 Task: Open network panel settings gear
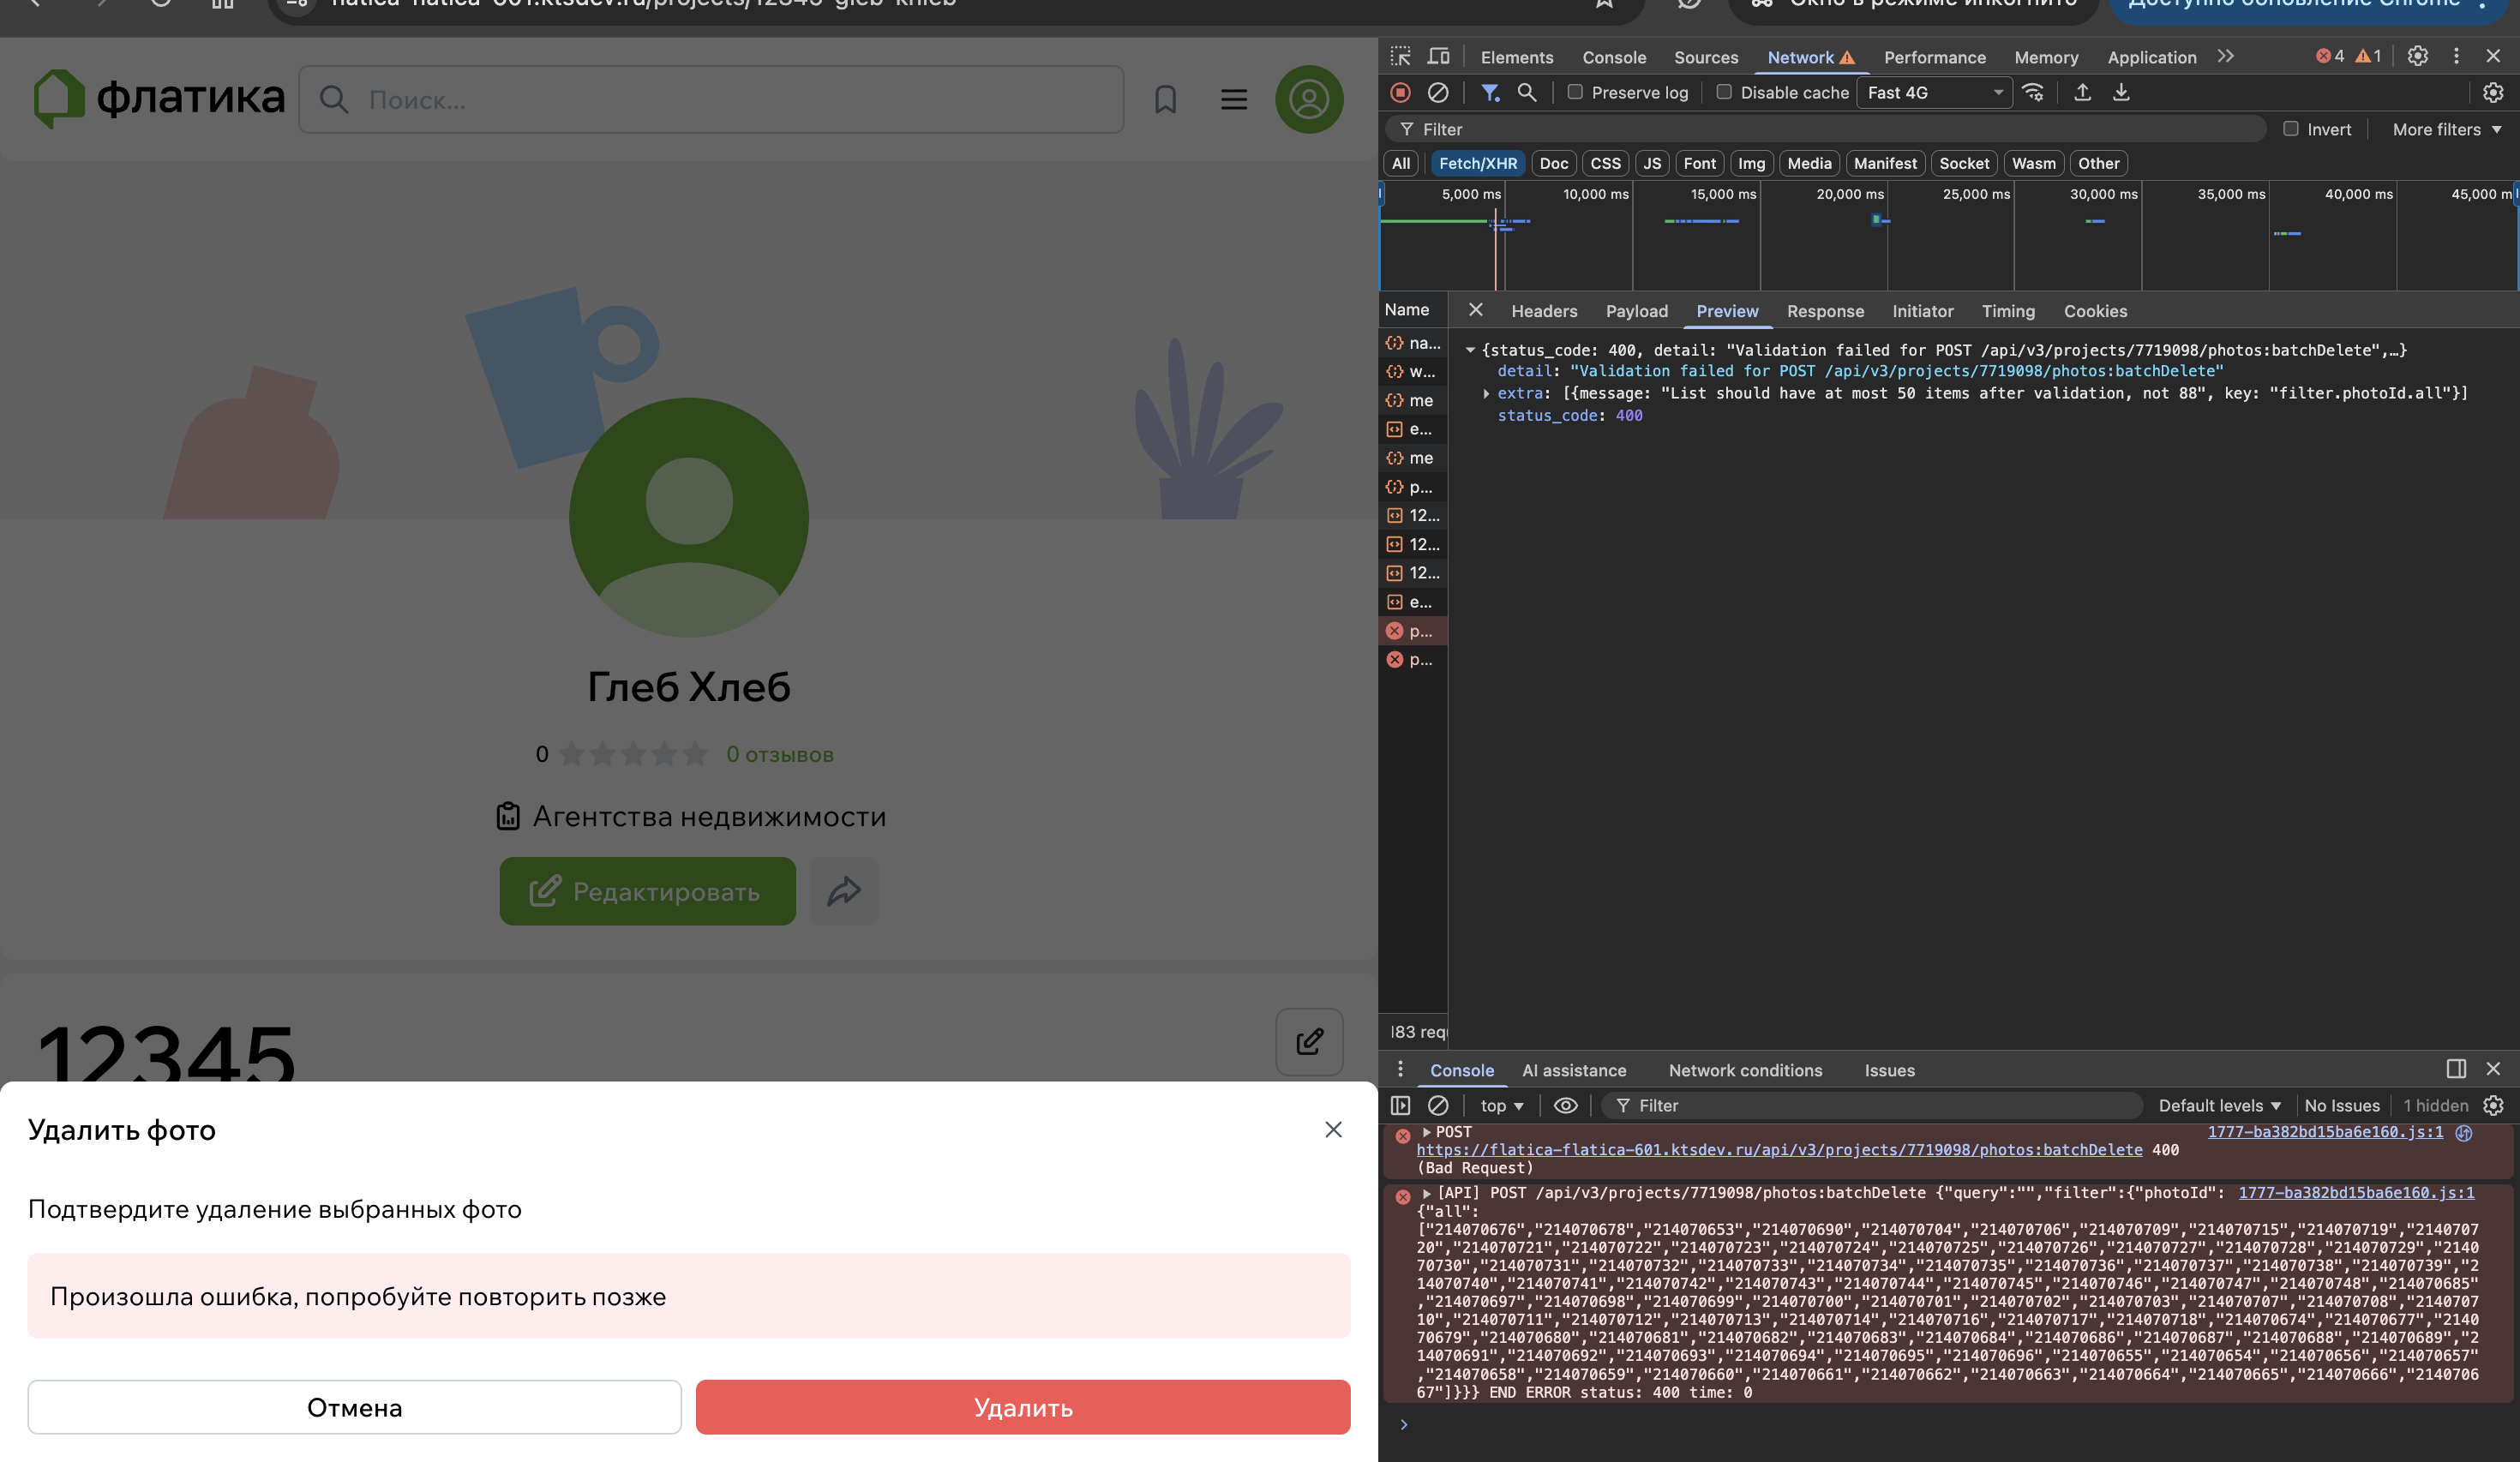click(x=2492, y=92)
